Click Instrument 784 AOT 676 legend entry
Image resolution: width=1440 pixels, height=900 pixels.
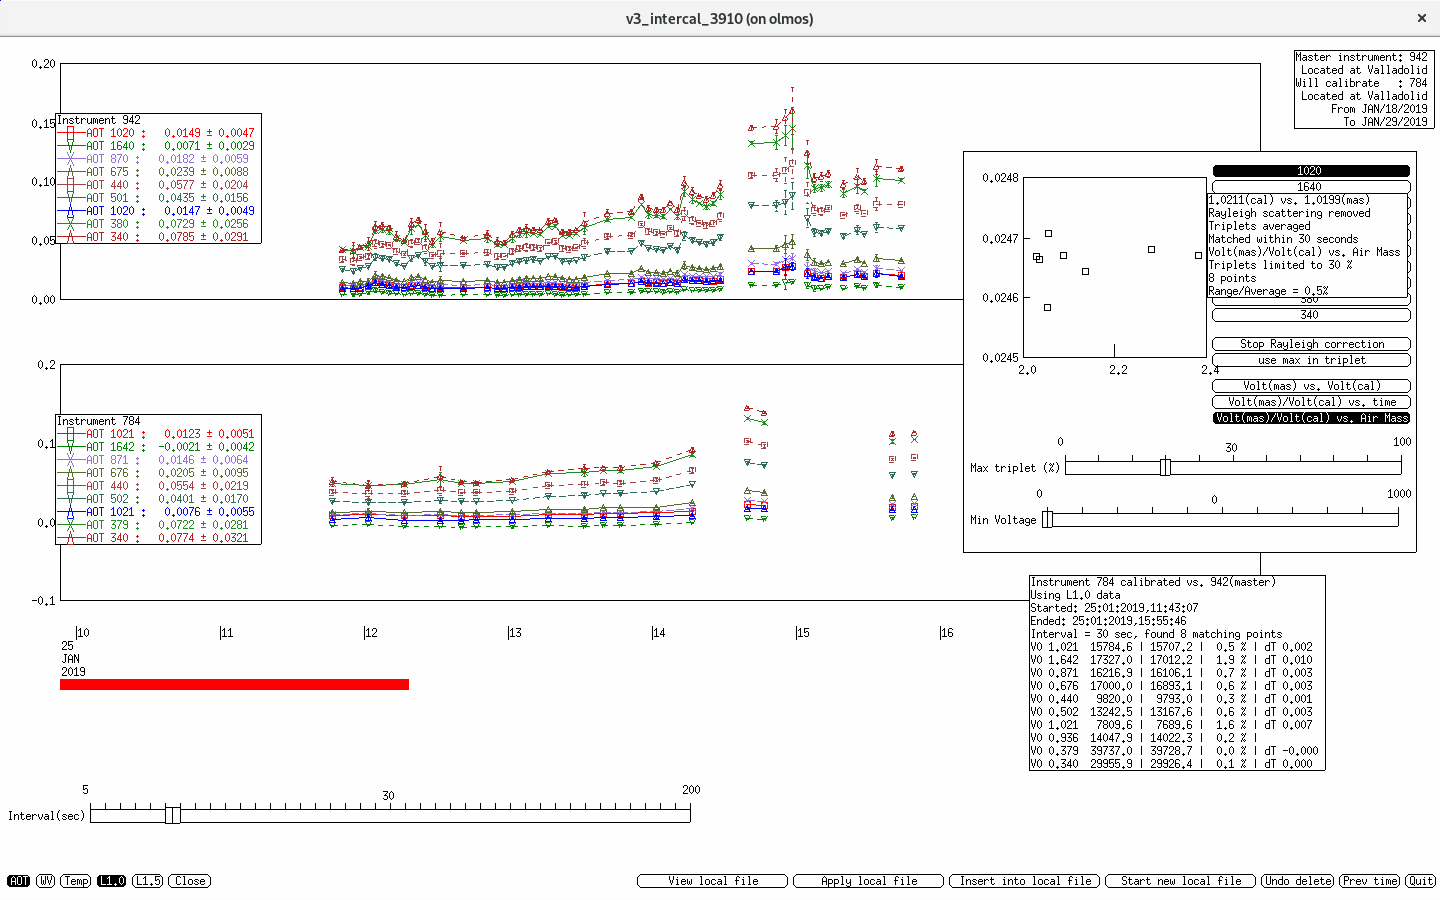click(158, 473)
